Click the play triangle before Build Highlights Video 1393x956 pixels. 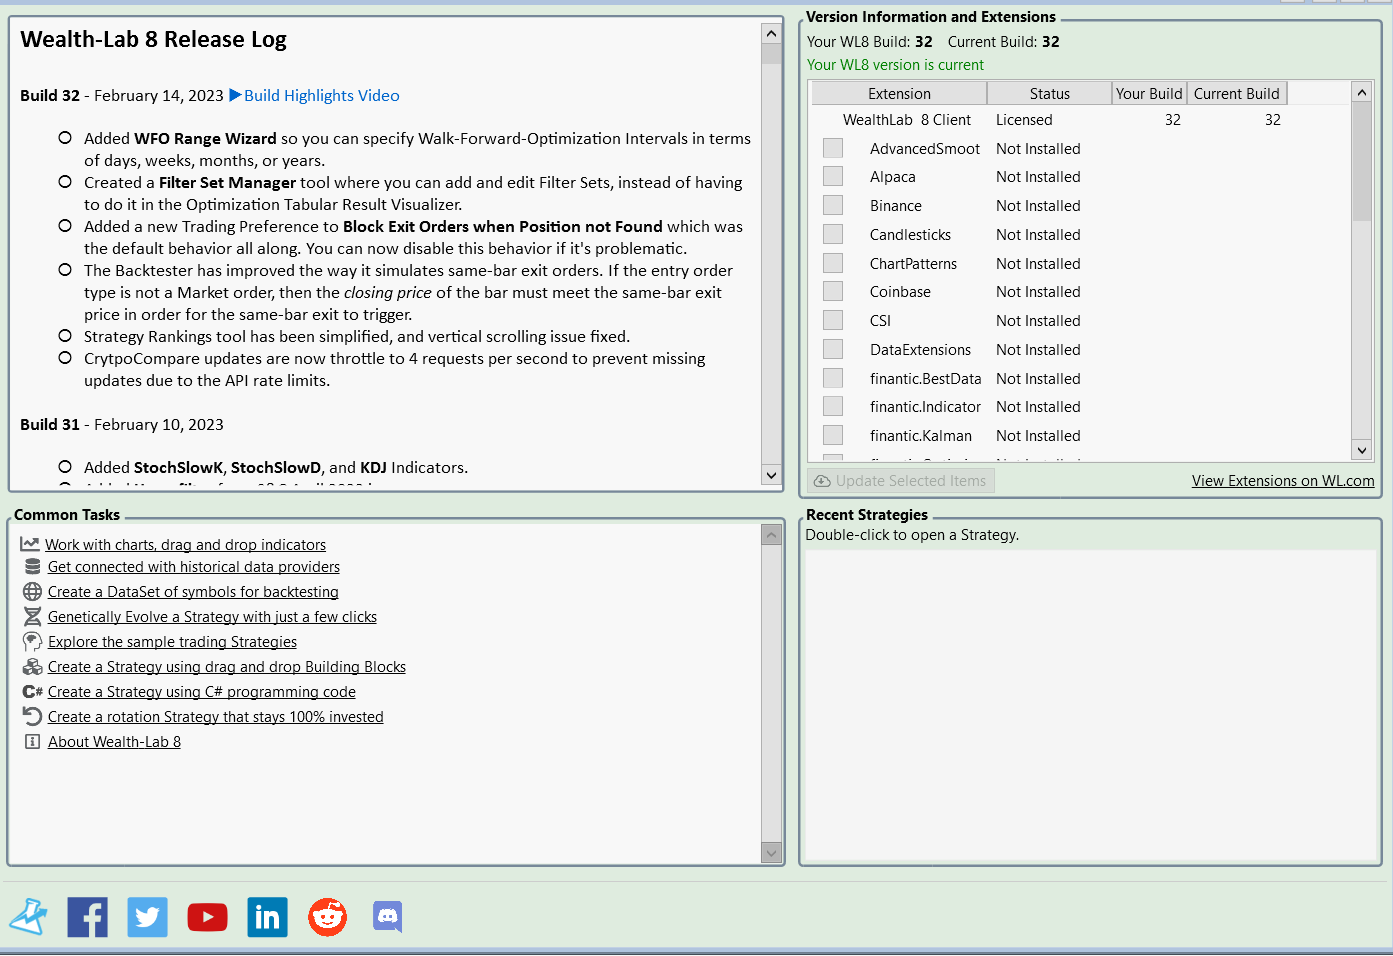(235, 95)
